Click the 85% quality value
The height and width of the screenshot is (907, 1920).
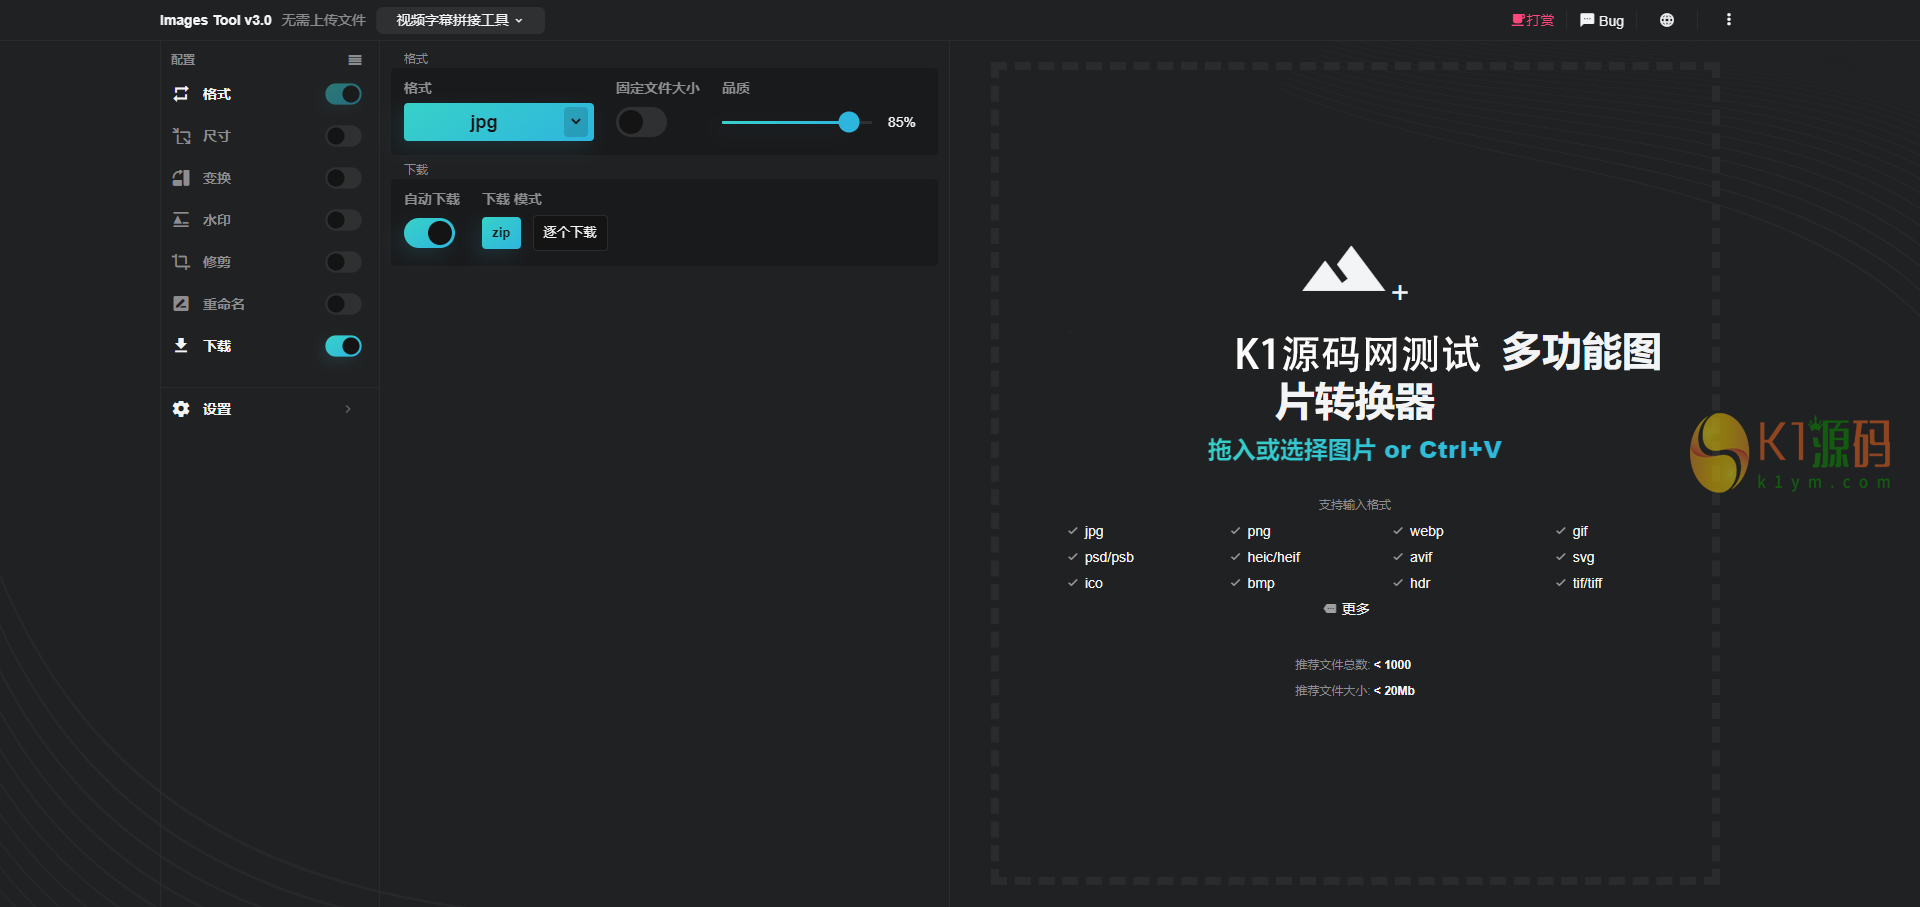pyautogui.click(x=901, y=122)
